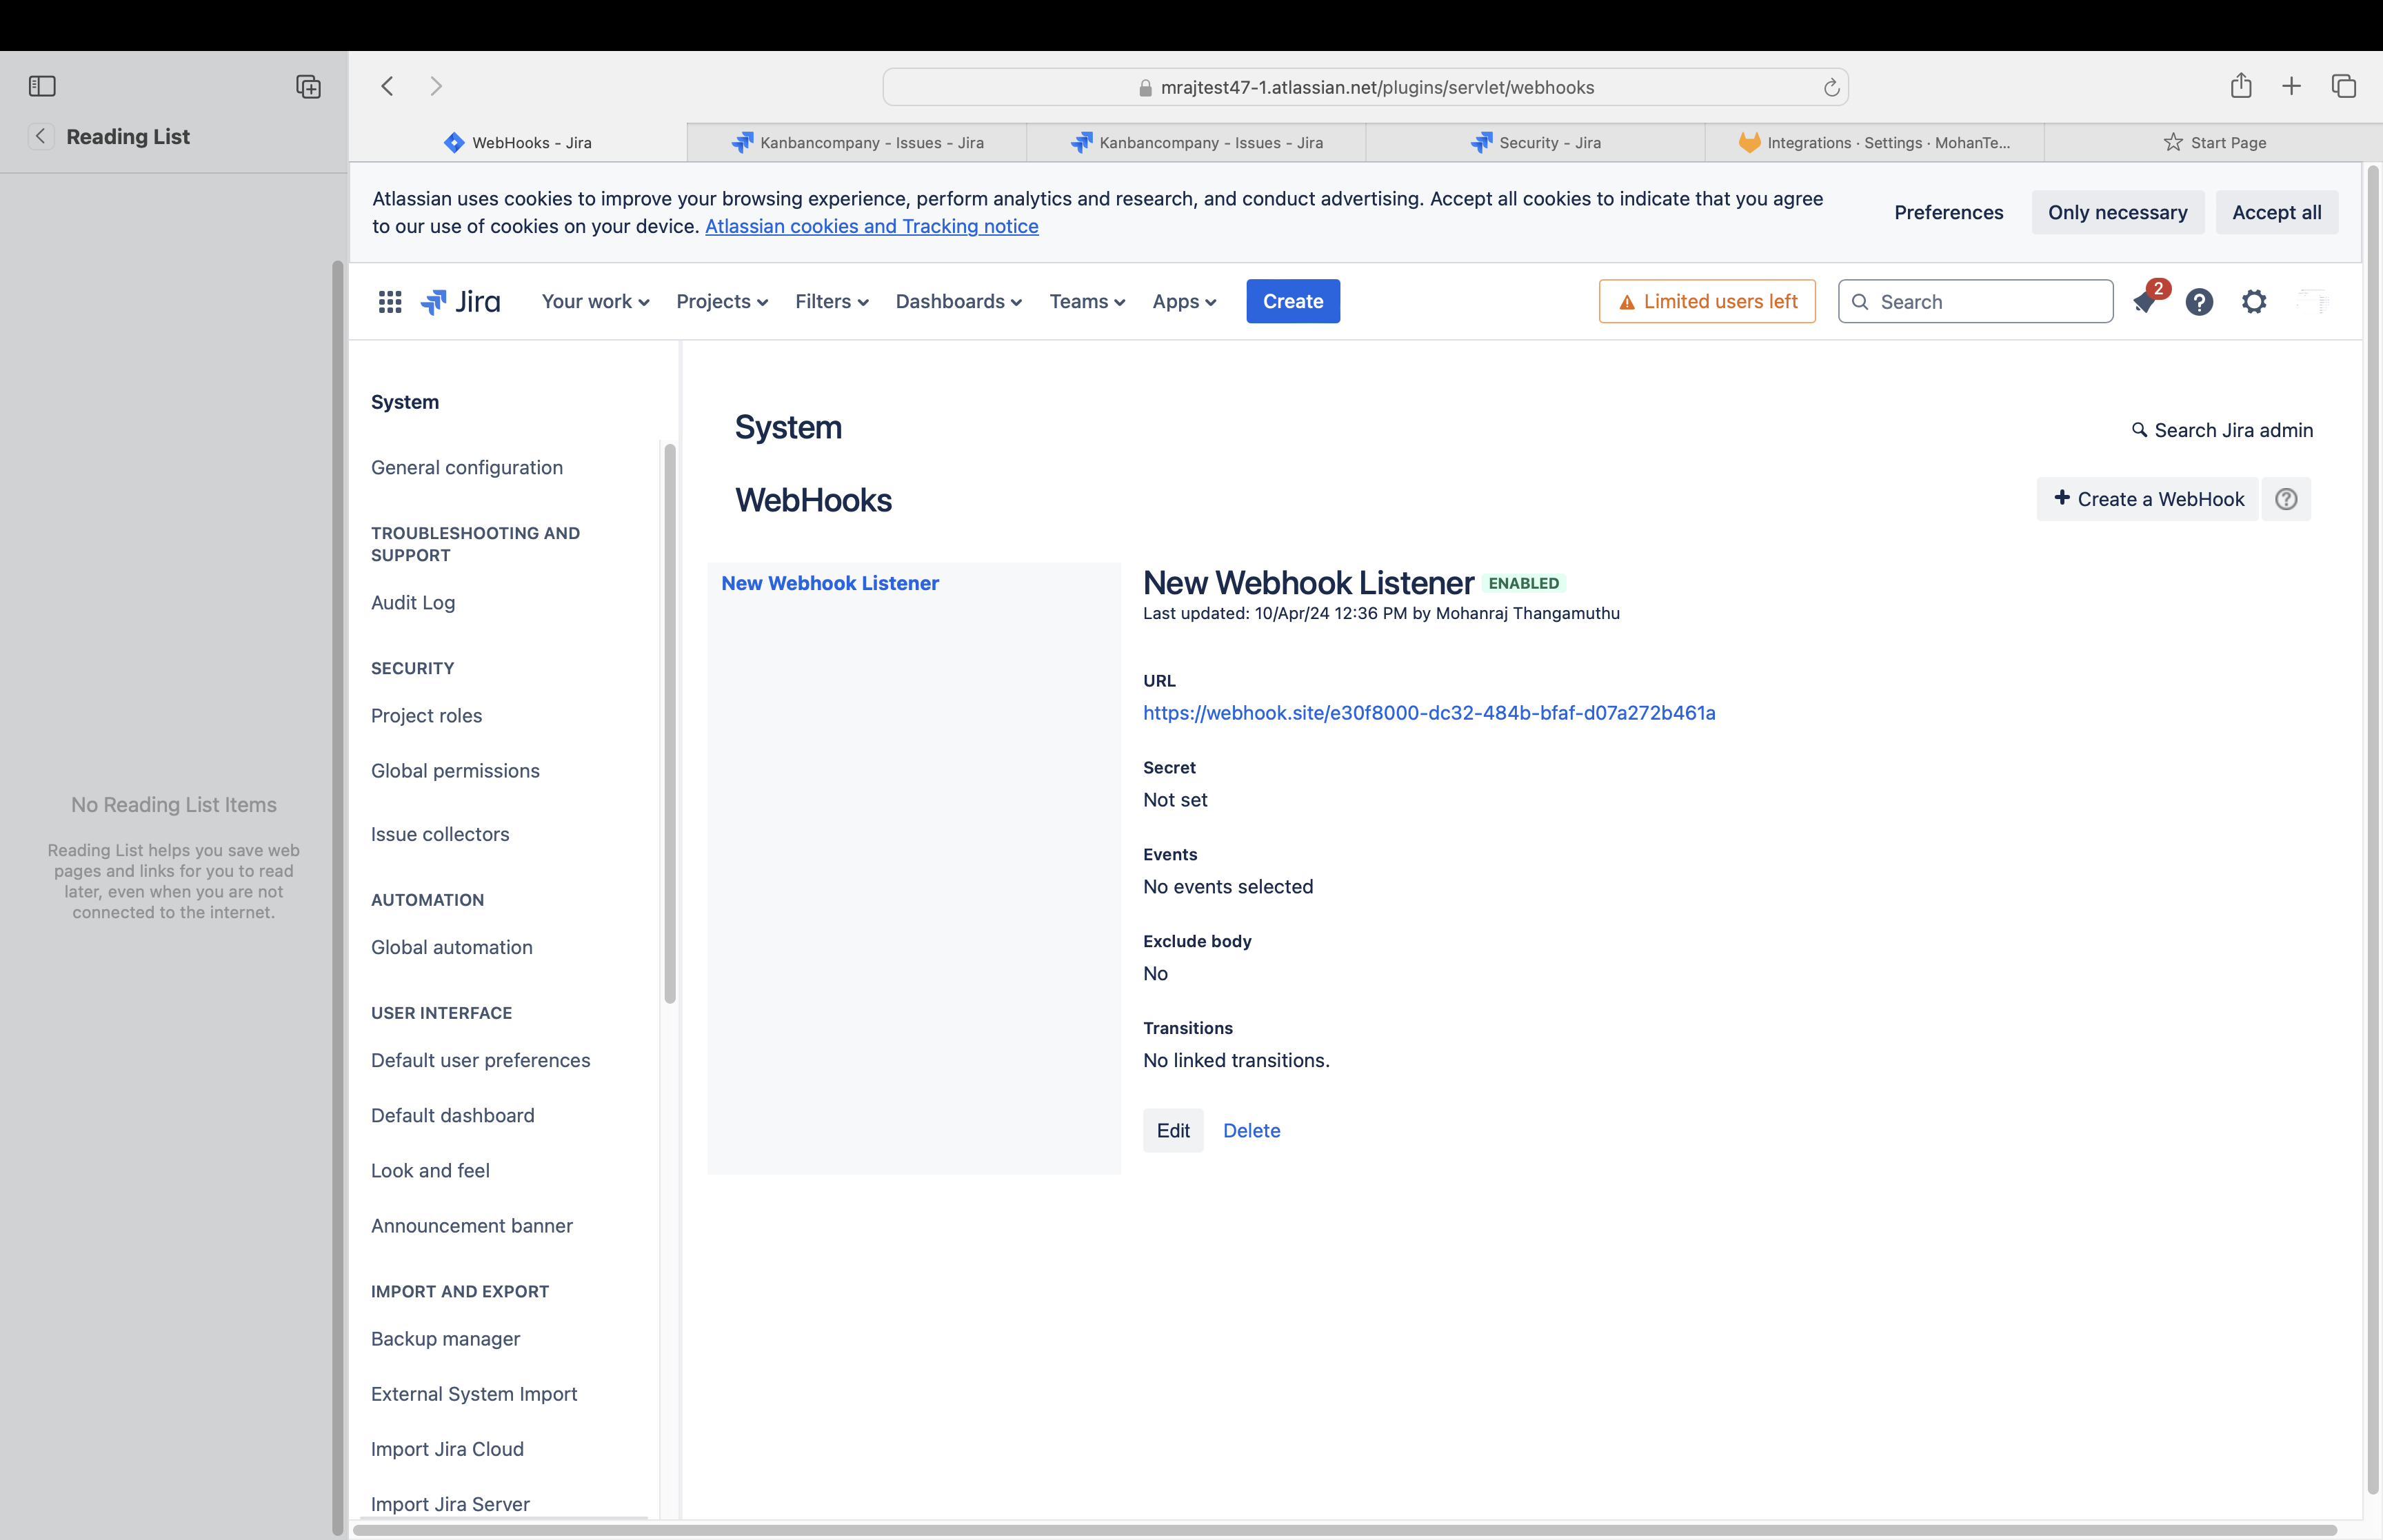Open the Apps dropdown menu

click(1183, 301)
